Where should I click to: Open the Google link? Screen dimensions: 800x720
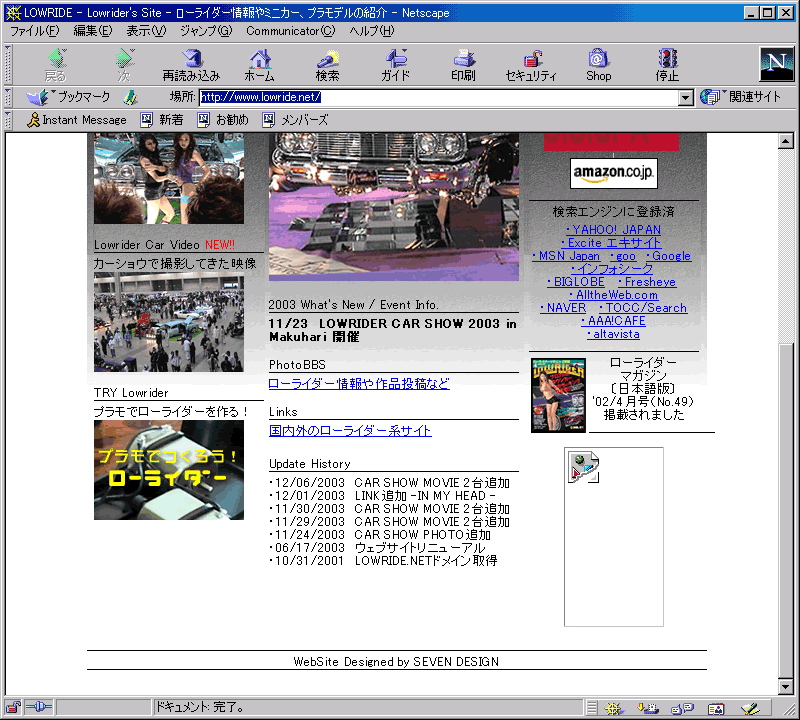click(x=668, y=256)
